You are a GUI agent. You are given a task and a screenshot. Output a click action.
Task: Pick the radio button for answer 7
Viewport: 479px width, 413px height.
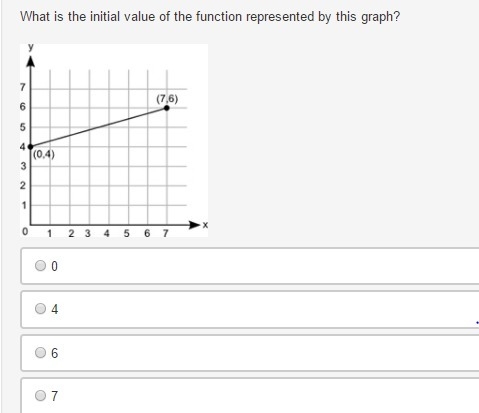(x=40, y=396)
